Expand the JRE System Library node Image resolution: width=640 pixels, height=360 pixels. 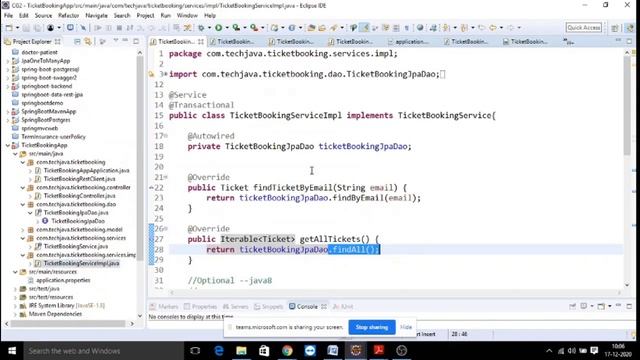15,306
